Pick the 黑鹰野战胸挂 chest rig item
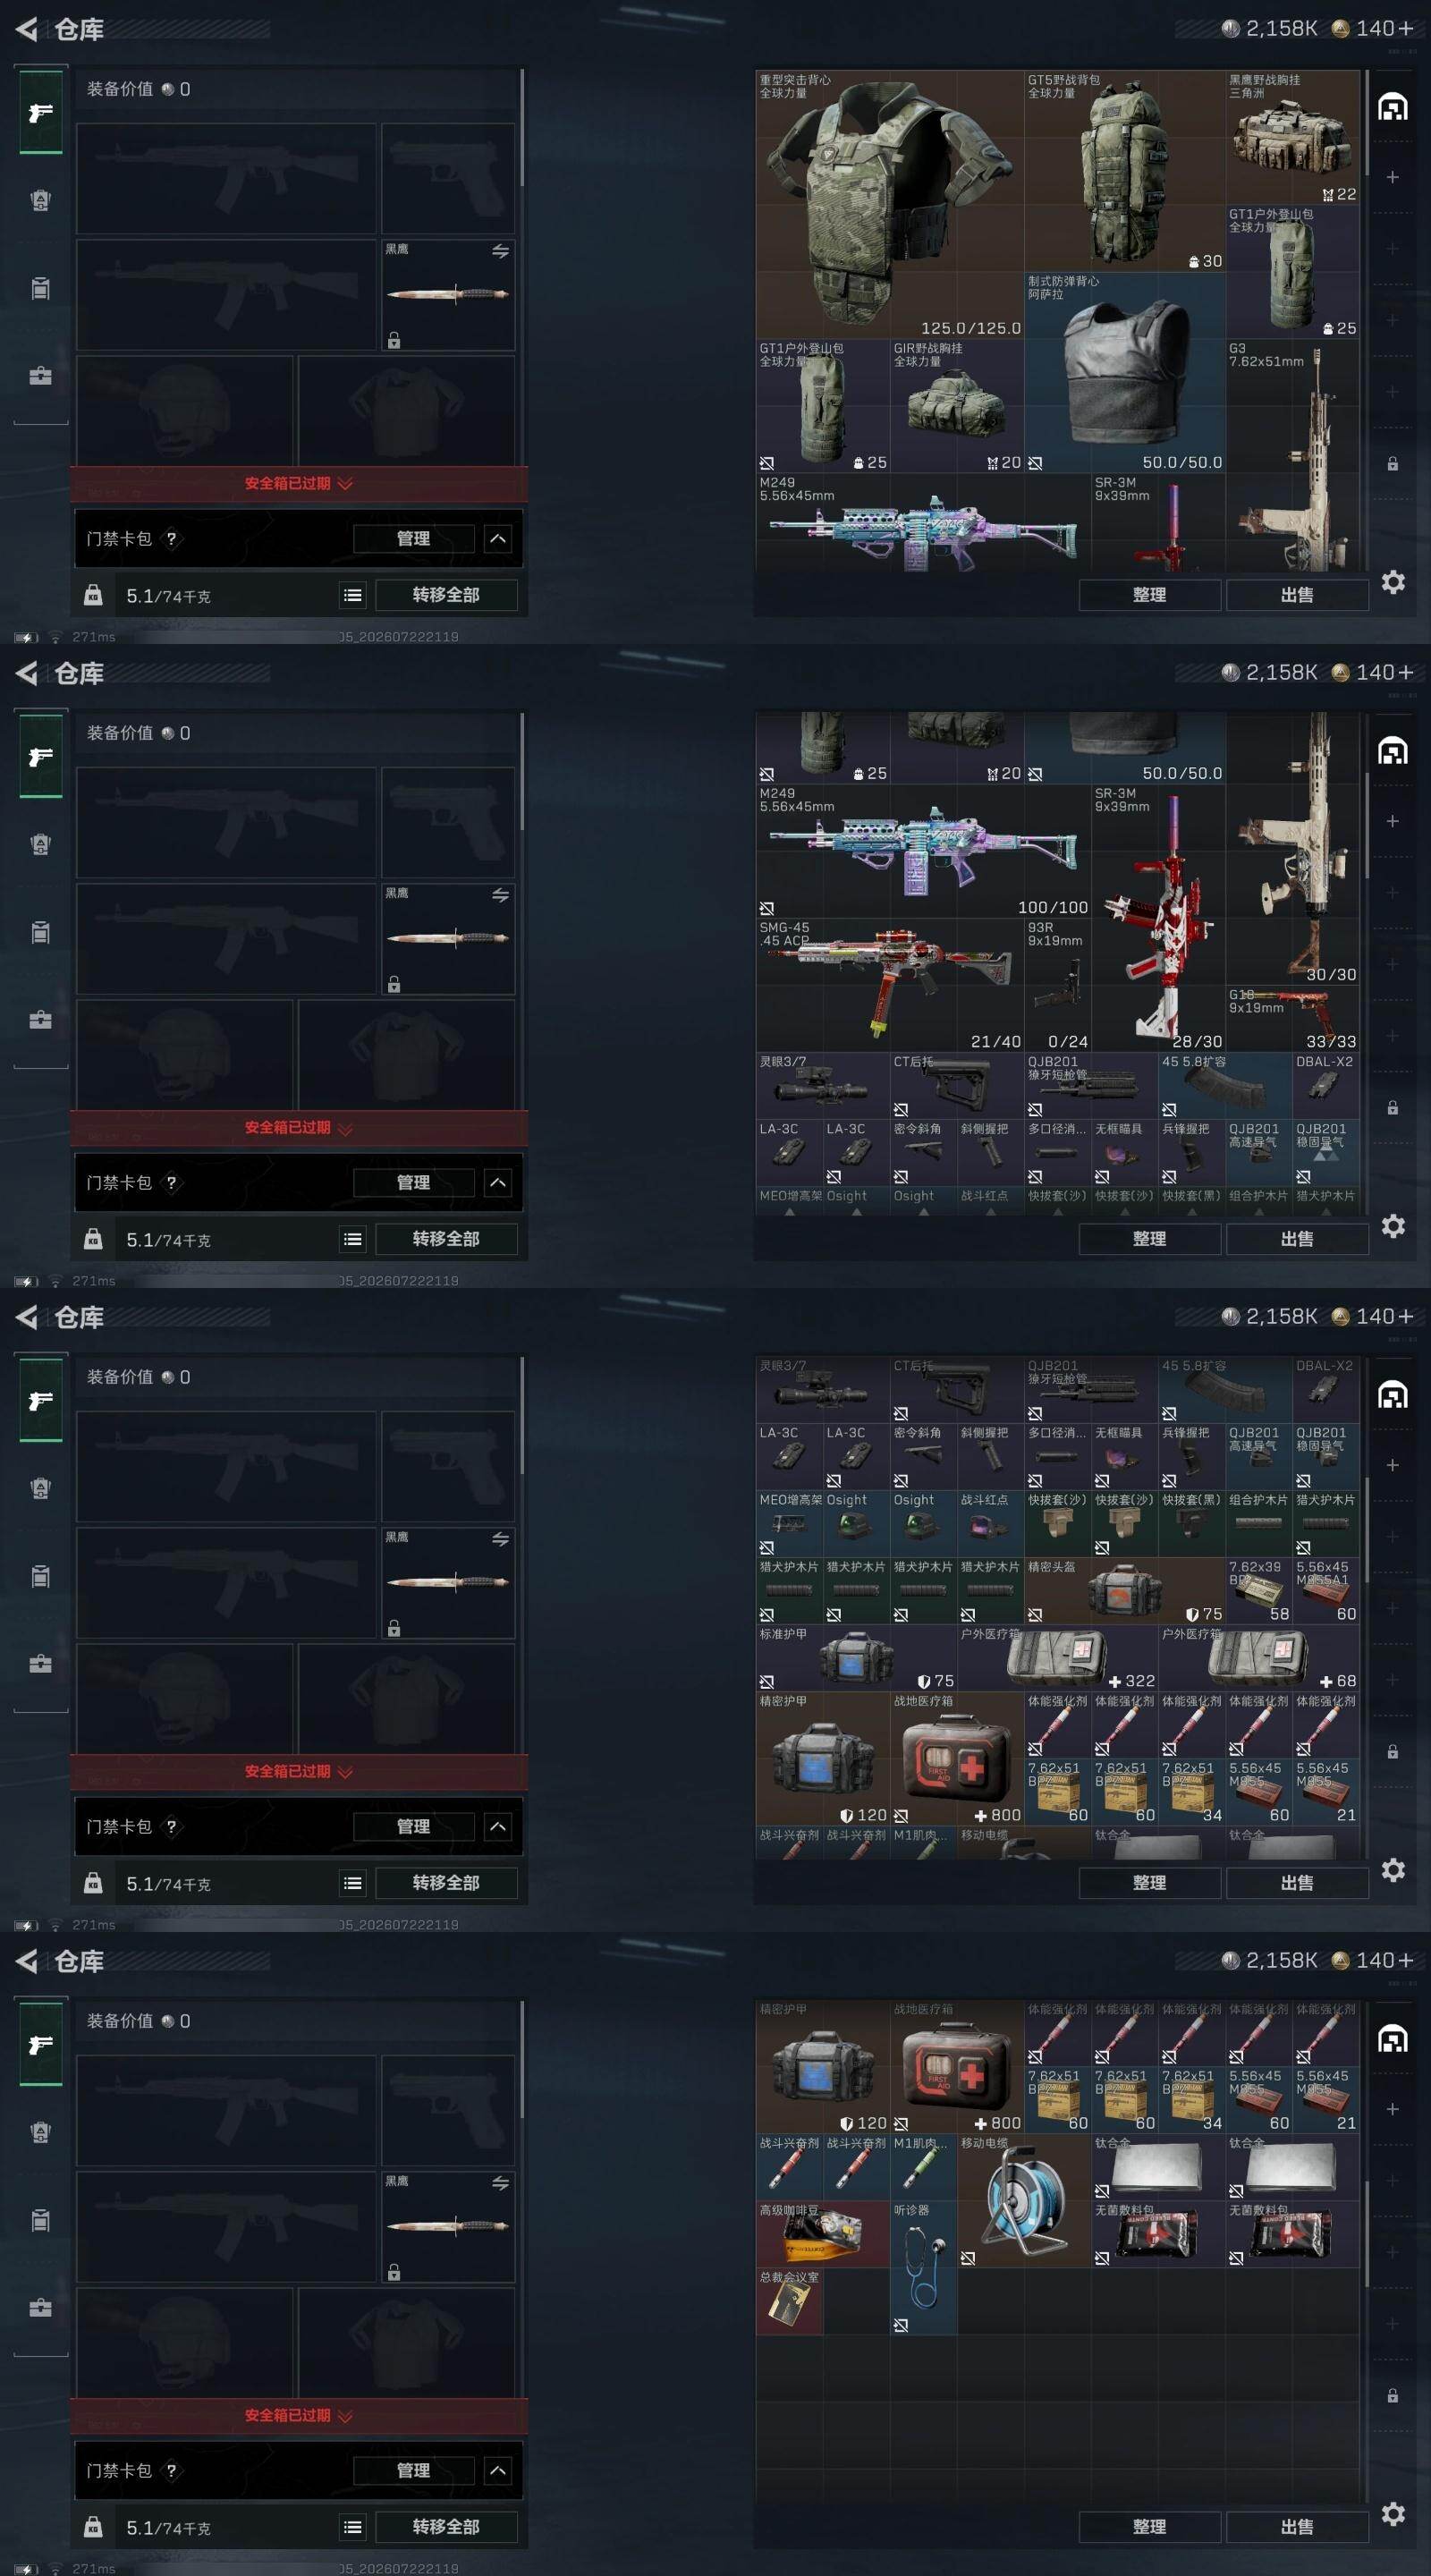The image size is (1431, 2576). click(1292, 138)
